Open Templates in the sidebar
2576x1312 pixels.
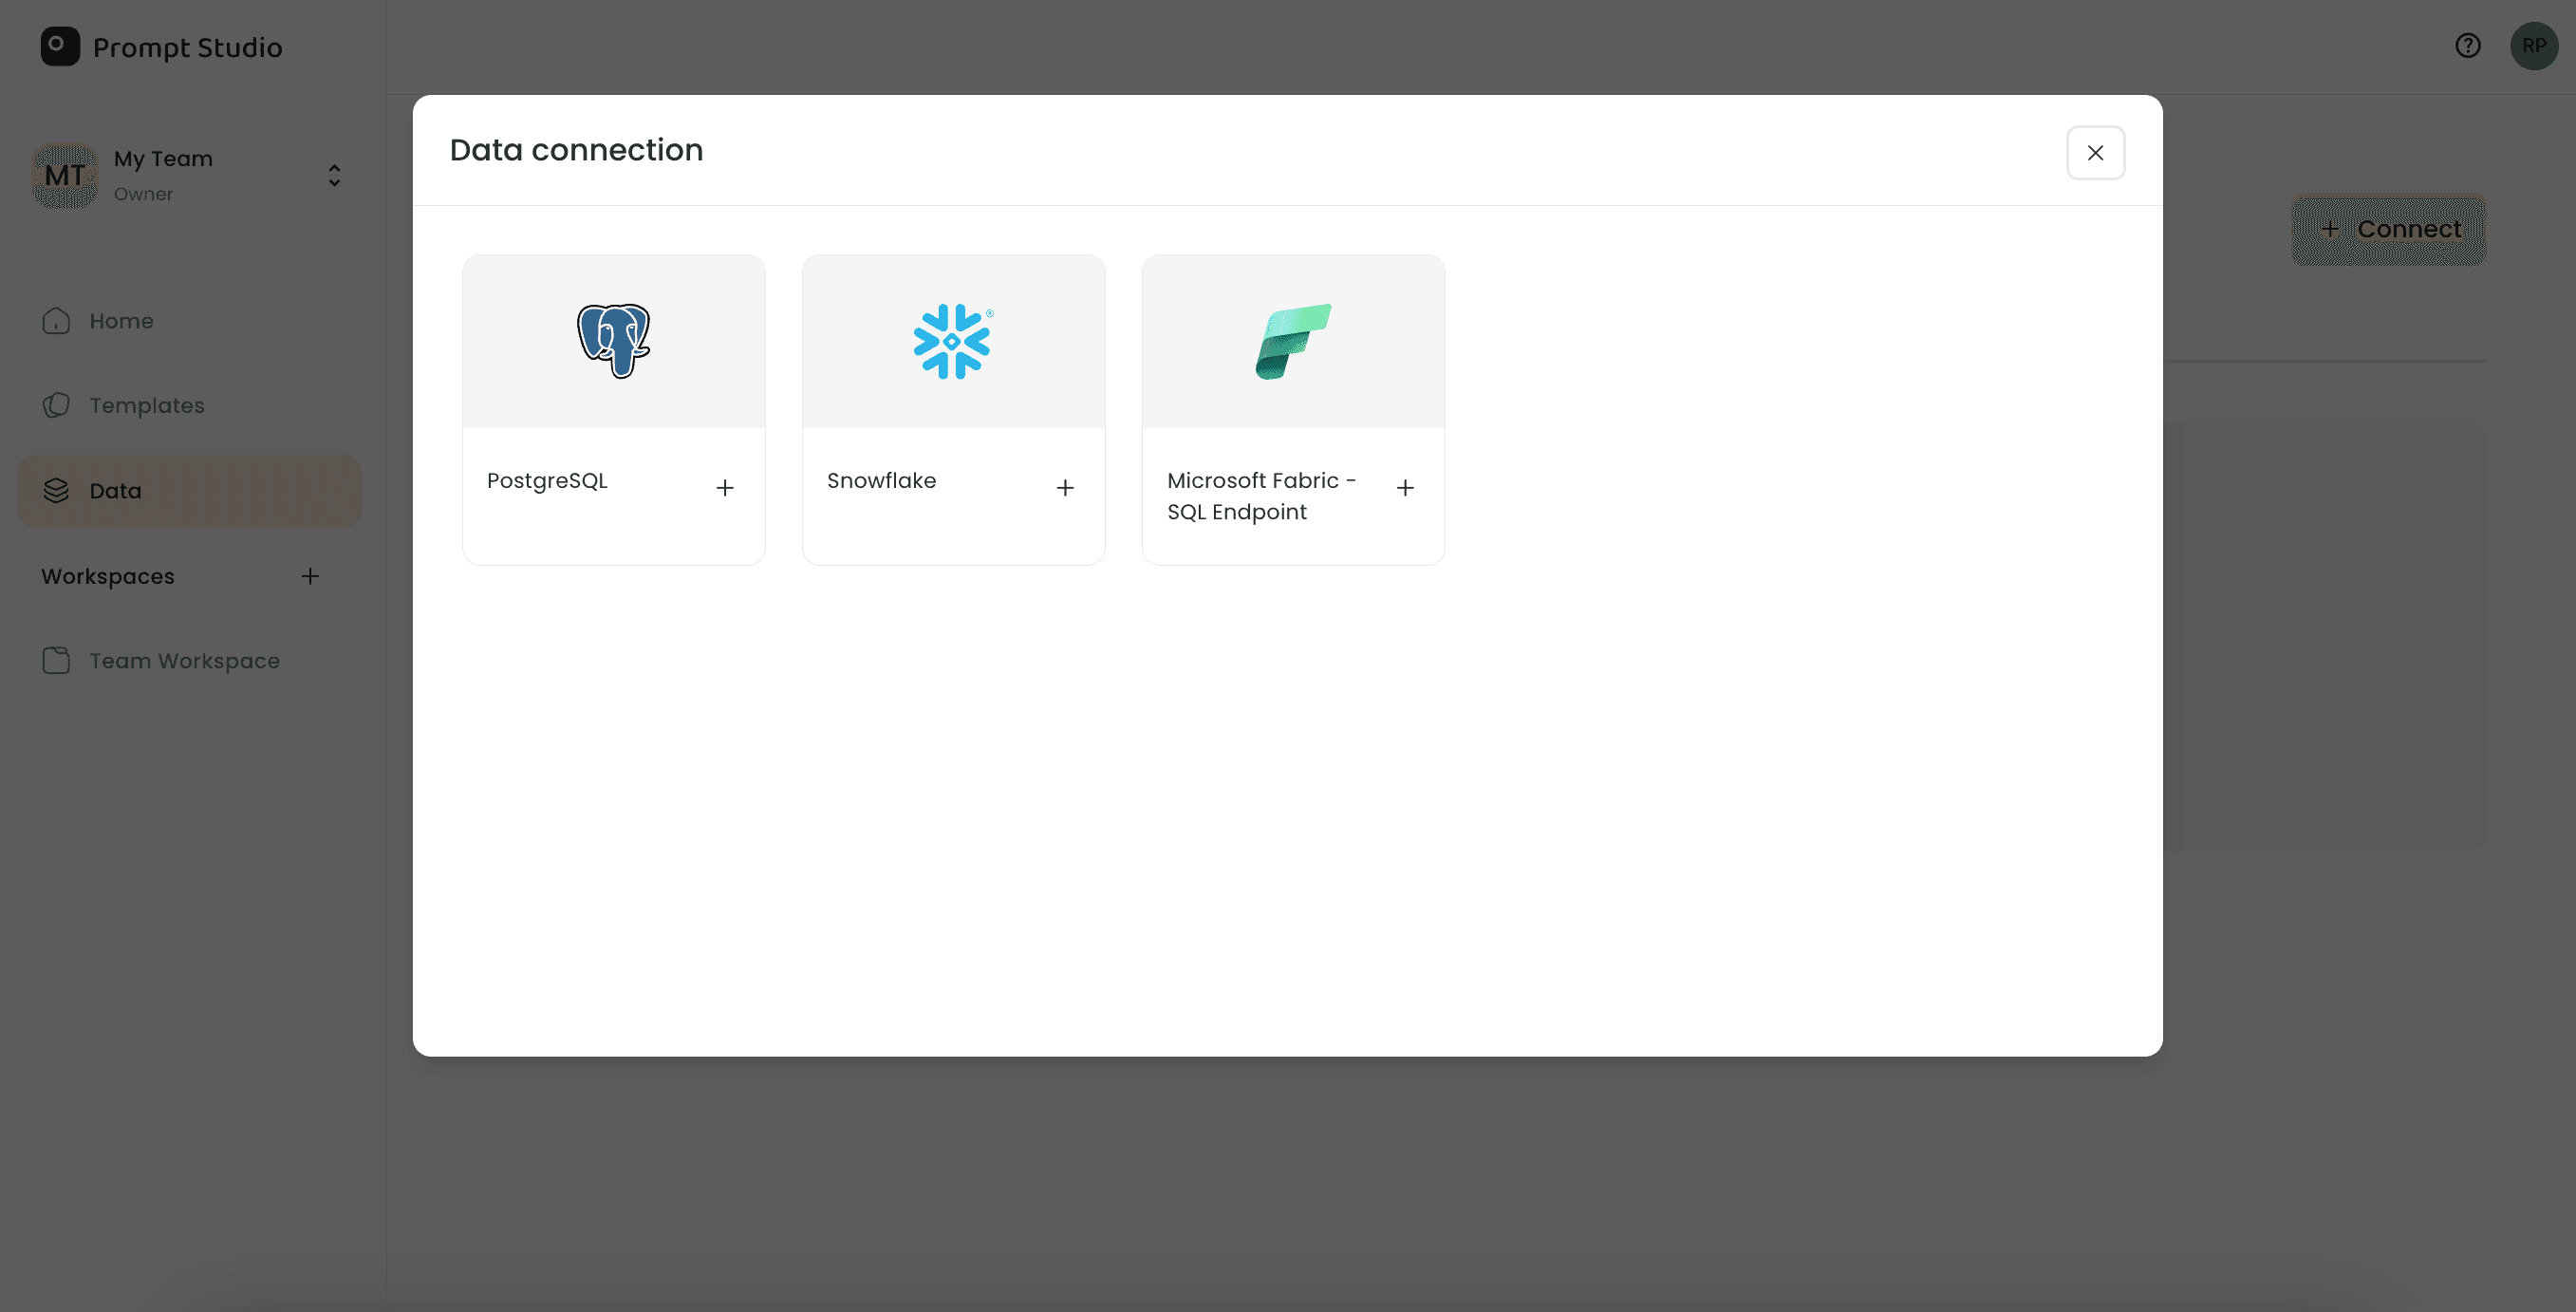pos(189,406)
